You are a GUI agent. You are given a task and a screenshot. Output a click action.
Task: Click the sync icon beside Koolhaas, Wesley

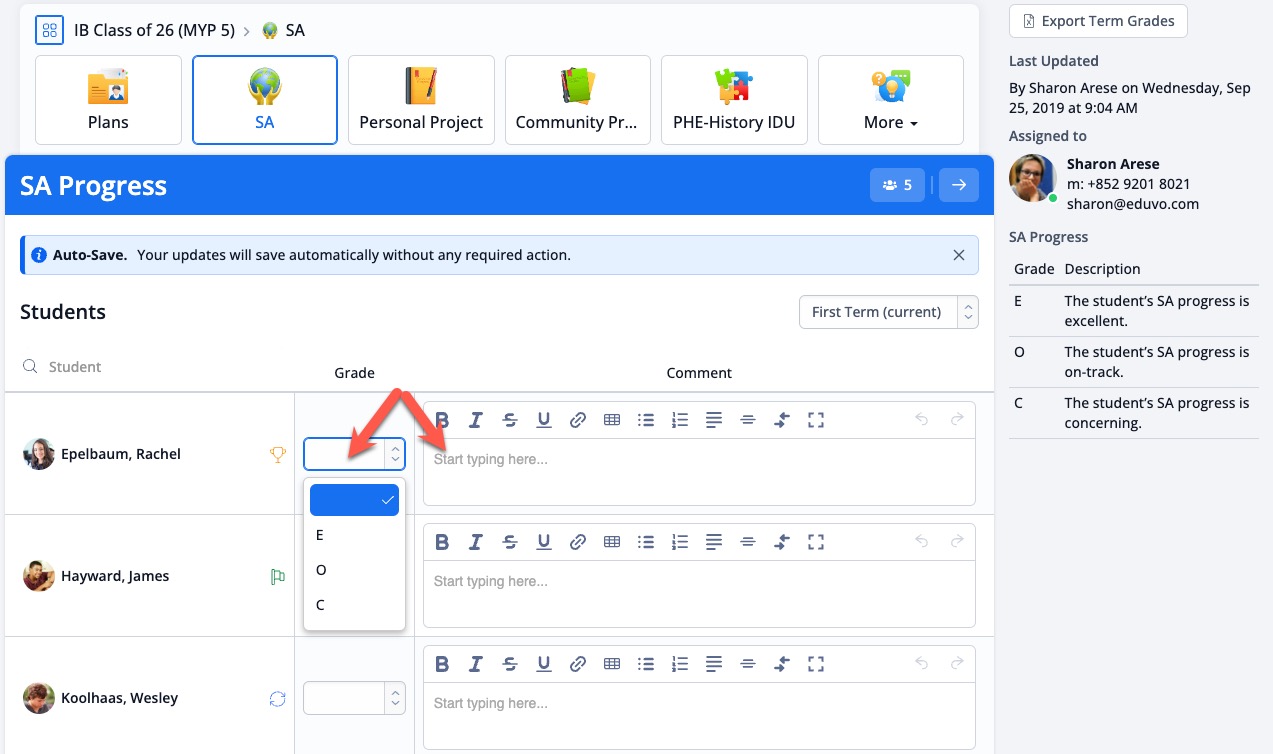point(278,699)
